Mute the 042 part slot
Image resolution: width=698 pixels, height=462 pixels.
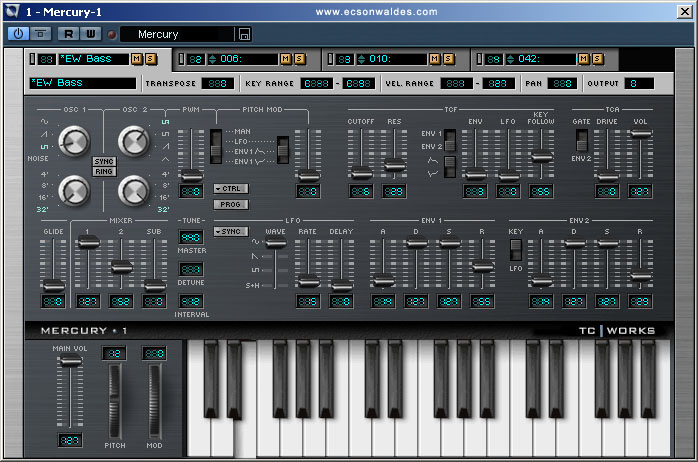tap(584, 59)
